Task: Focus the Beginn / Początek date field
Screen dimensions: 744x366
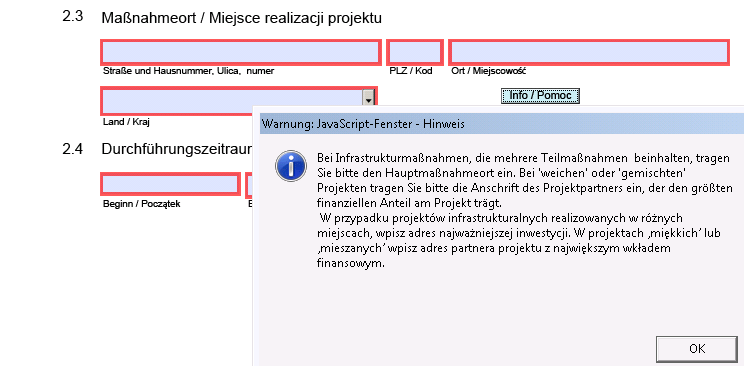Action: pos(170,184)
